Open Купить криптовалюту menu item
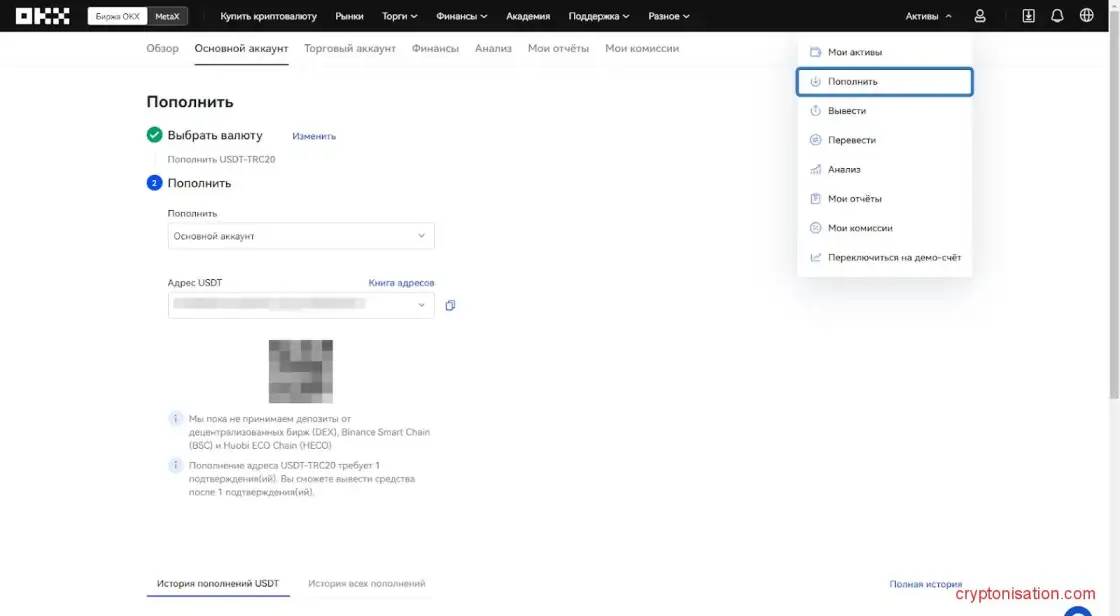This screenshot has height=616, width=1120. (x=268, y=16)
